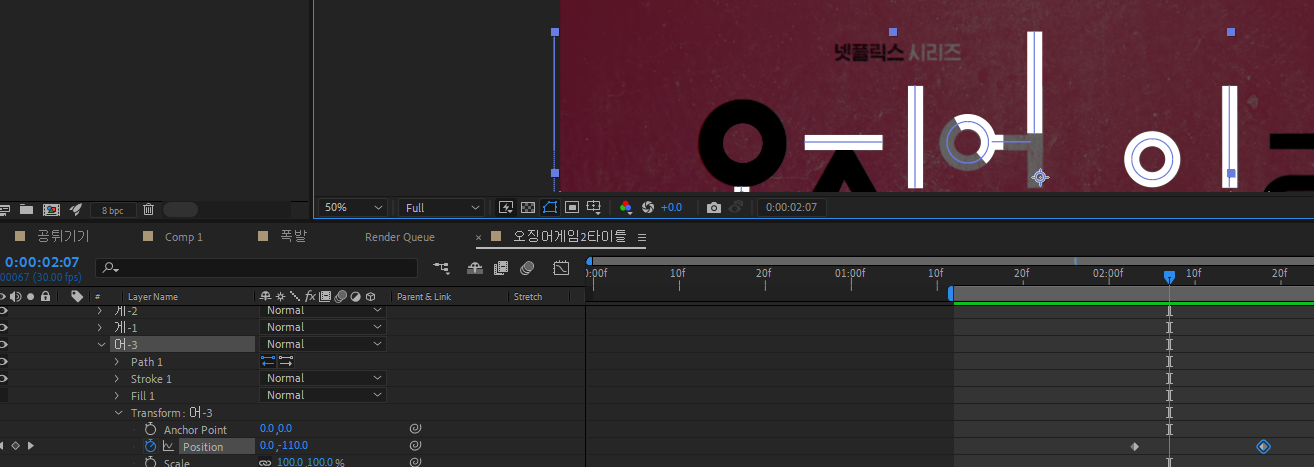Screen dimensions: 1314x467
Task: Go to previous Position keyframe
Action: coord(2,446)
